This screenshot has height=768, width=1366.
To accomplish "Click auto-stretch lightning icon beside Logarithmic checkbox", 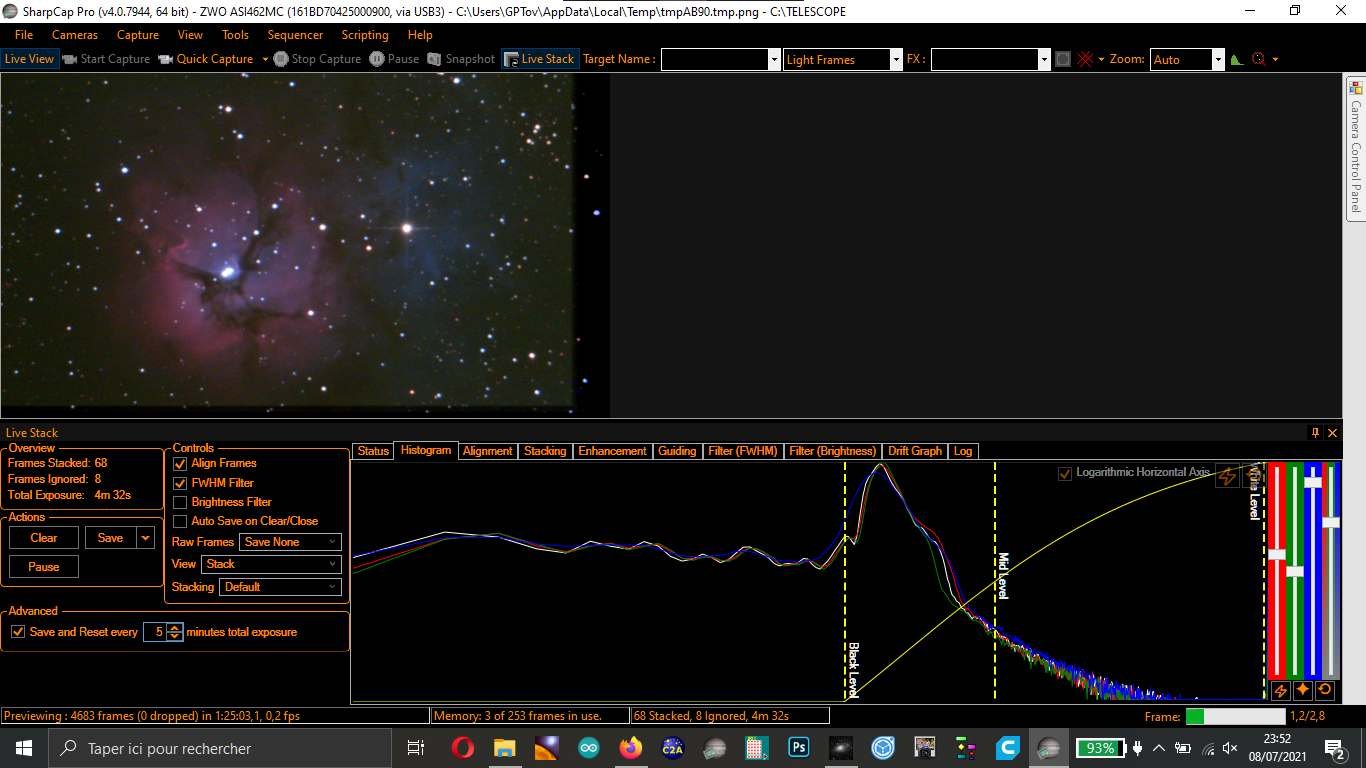I will point(1226,477).
